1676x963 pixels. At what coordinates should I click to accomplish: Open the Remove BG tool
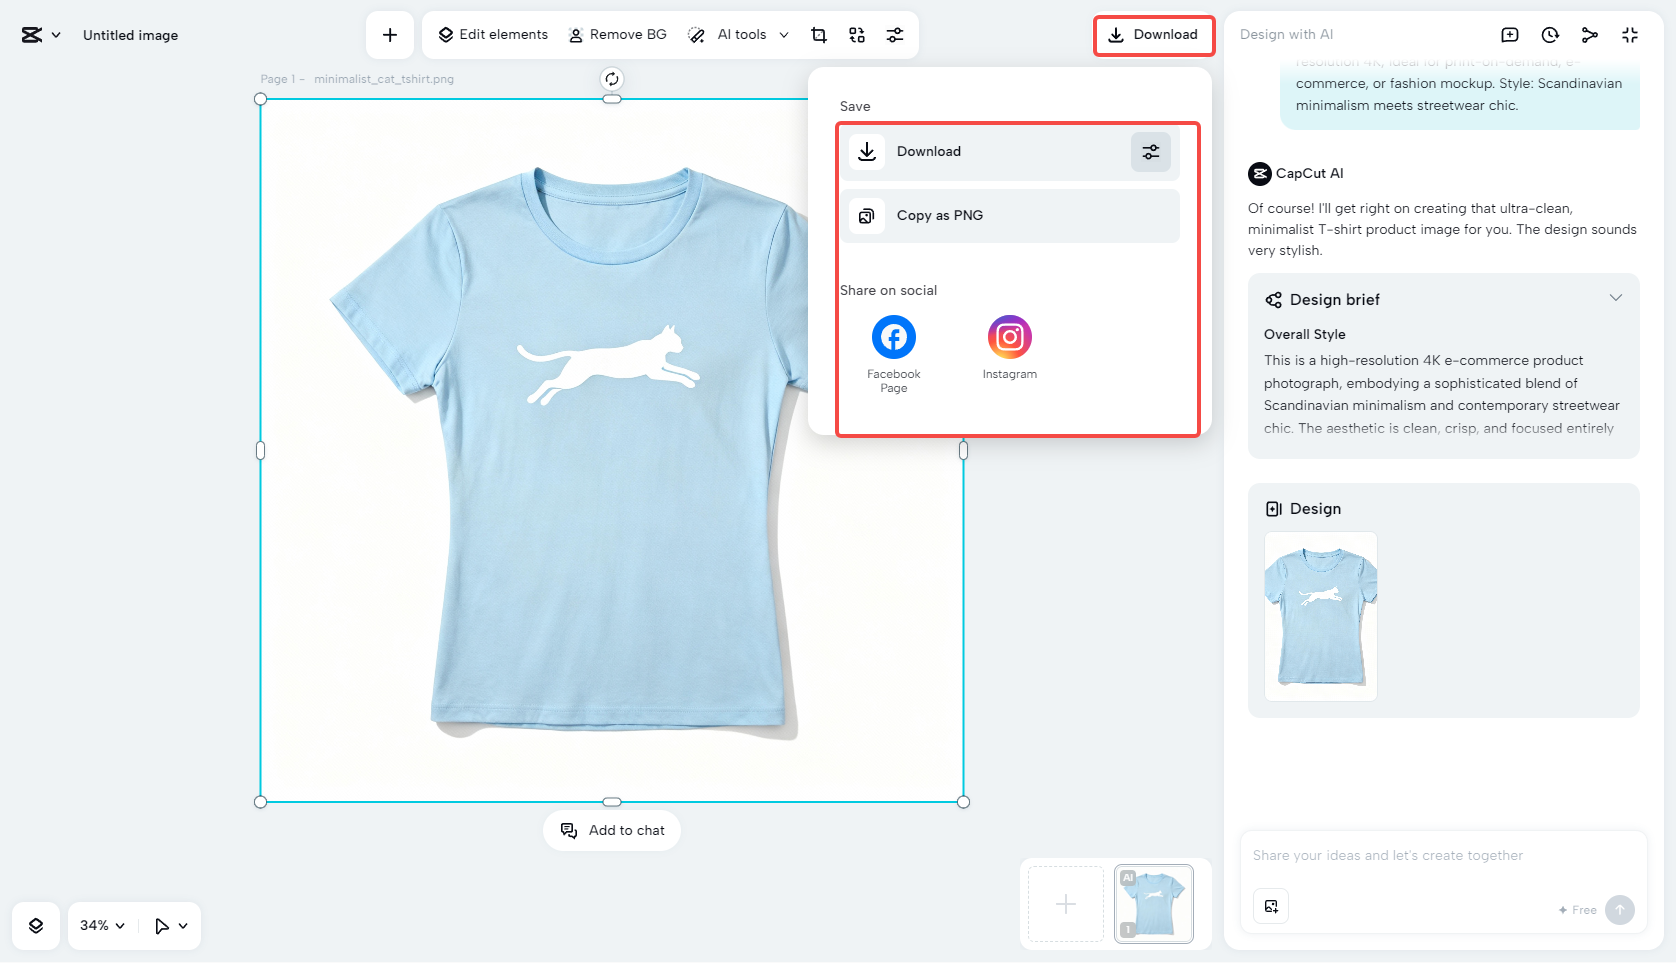(x=617, y=34)
